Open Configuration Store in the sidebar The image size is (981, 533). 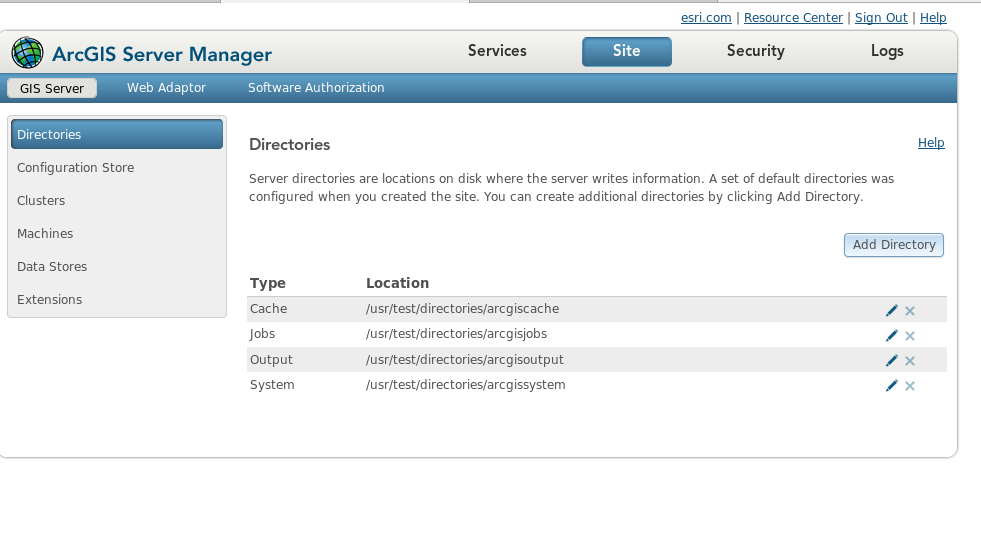(116, 167)
